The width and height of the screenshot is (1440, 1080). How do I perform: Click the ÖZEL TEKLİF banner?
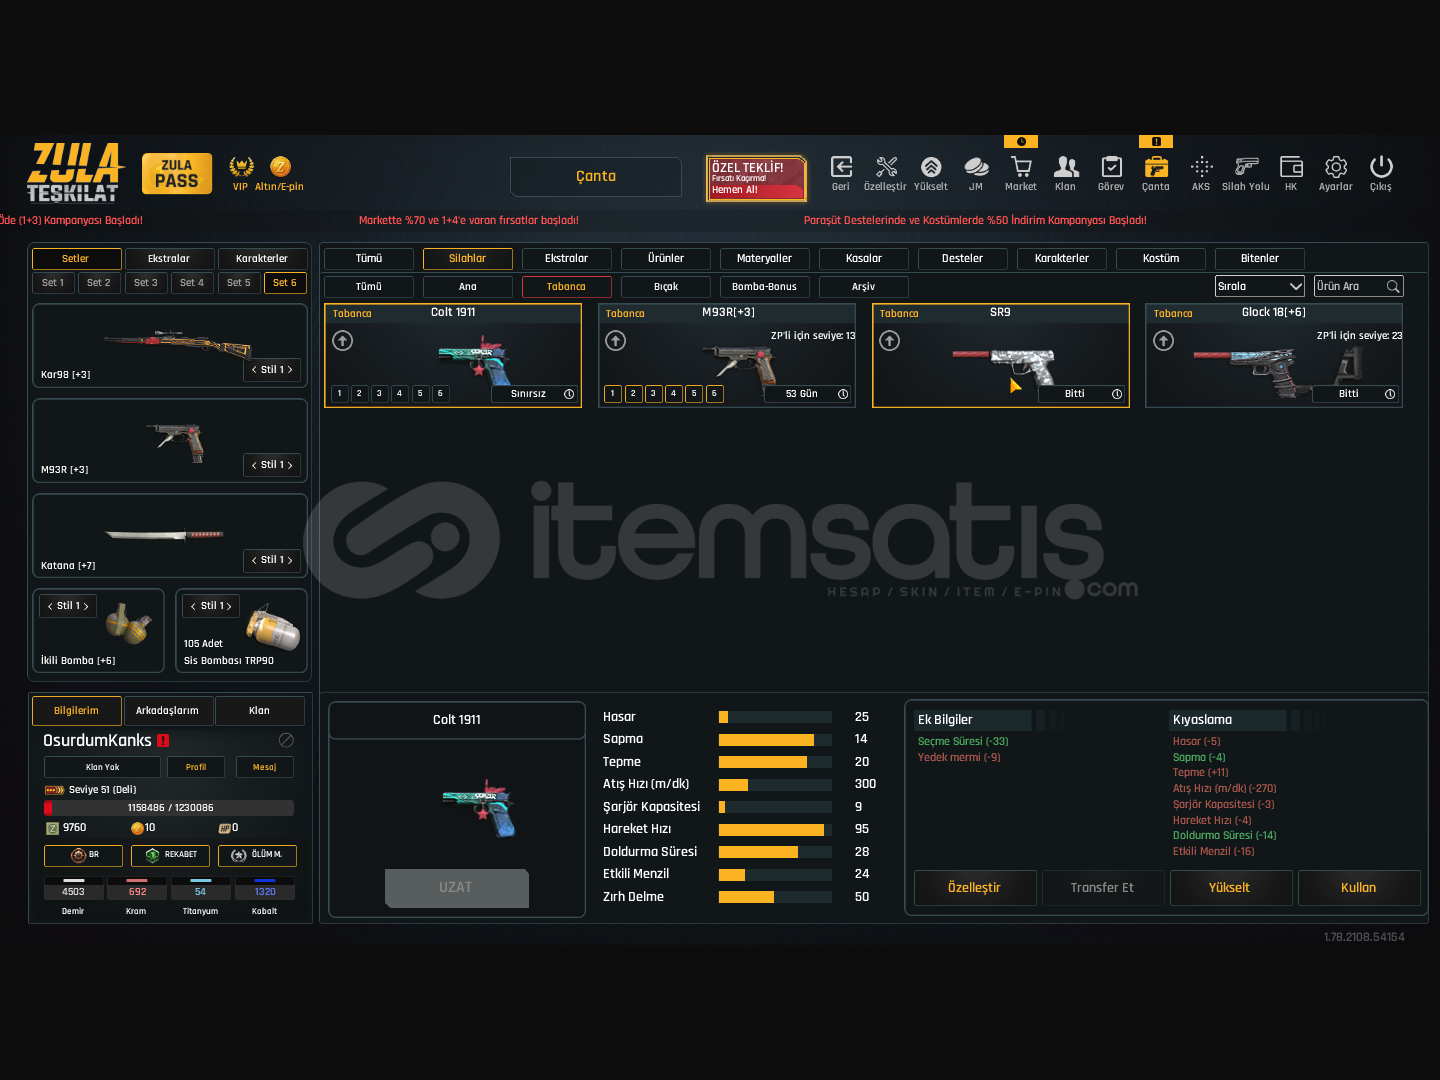[x=756, y=178]
